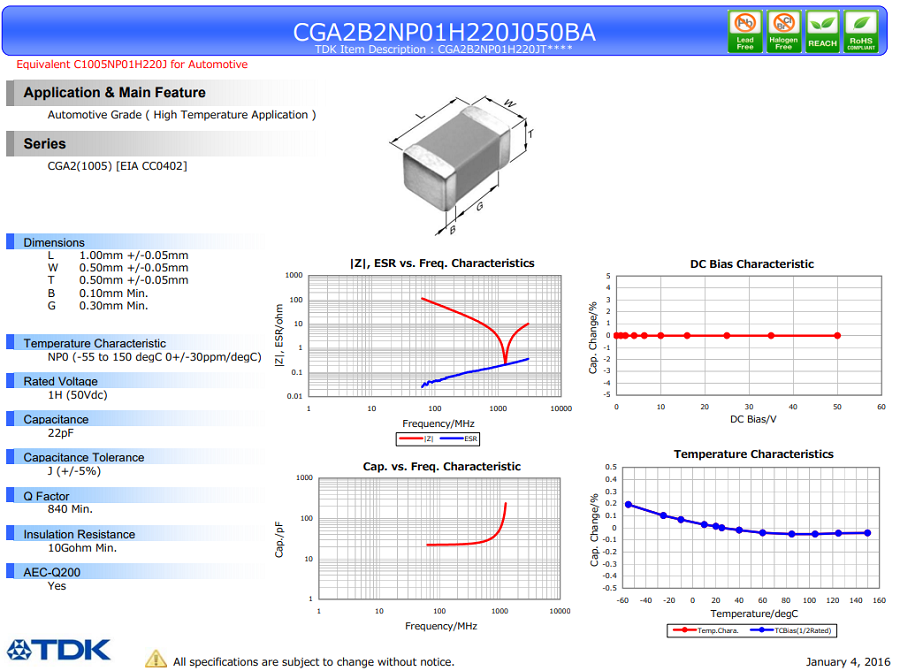Click the Halogen Free badge icon
Screen dimensions: 900x671
pyautogui.click(x=783, y=32)
